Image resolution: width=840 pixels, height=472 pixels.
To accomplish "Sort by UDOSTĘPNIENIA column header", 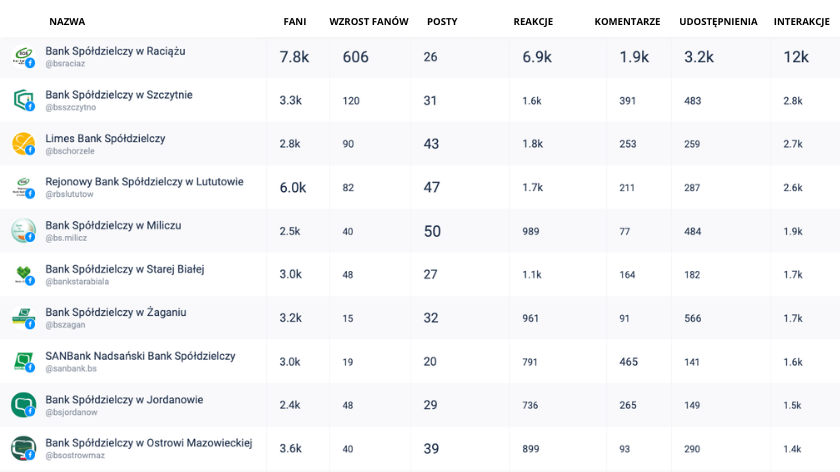I will pos(718,21).
